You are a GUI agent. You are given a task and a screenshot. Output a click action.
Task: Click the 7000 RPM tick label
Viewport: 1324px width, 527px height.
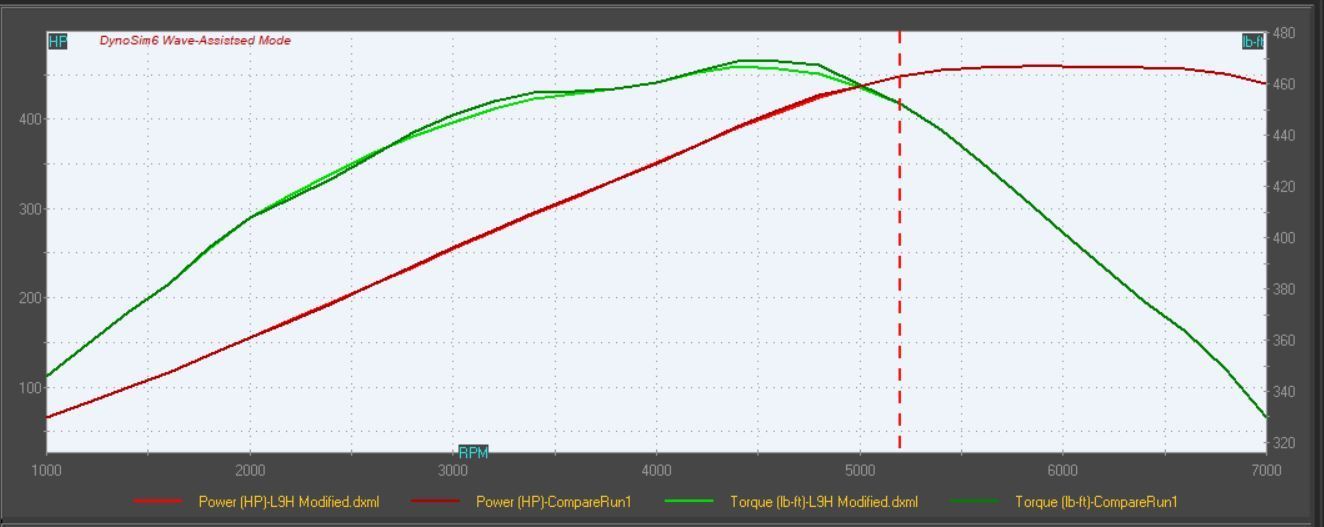click(x=1265, y=471)
